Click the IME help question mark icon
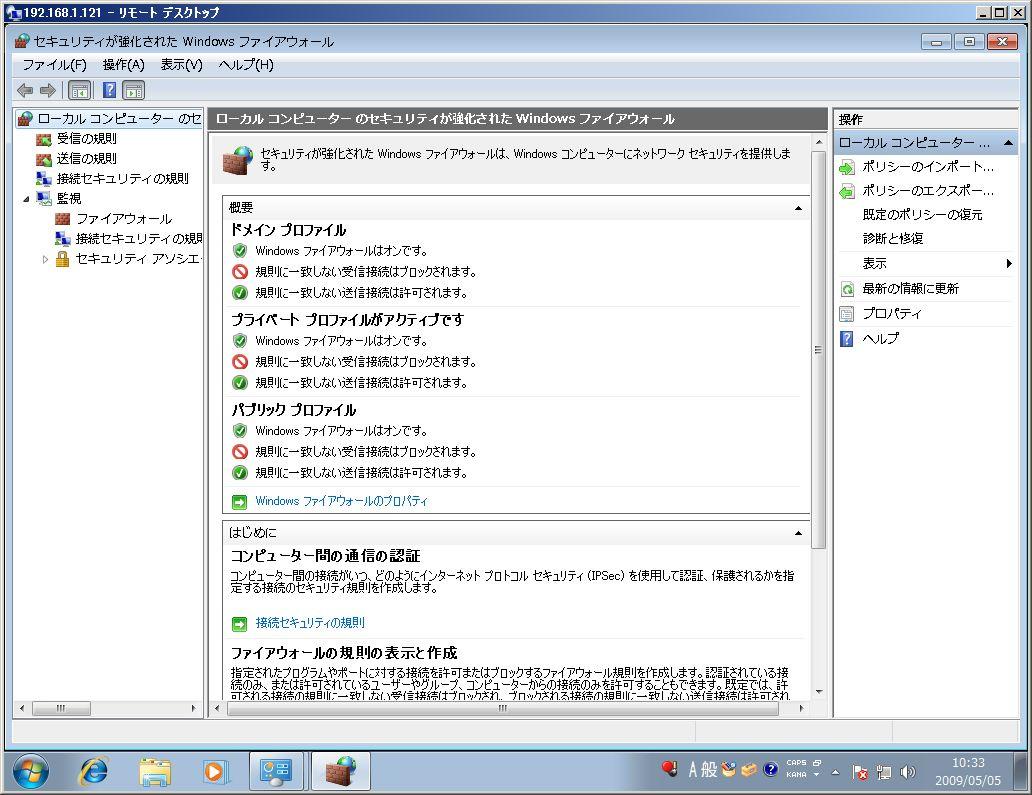Screen dimensions: 1032x795 click(x=771, y=769)
